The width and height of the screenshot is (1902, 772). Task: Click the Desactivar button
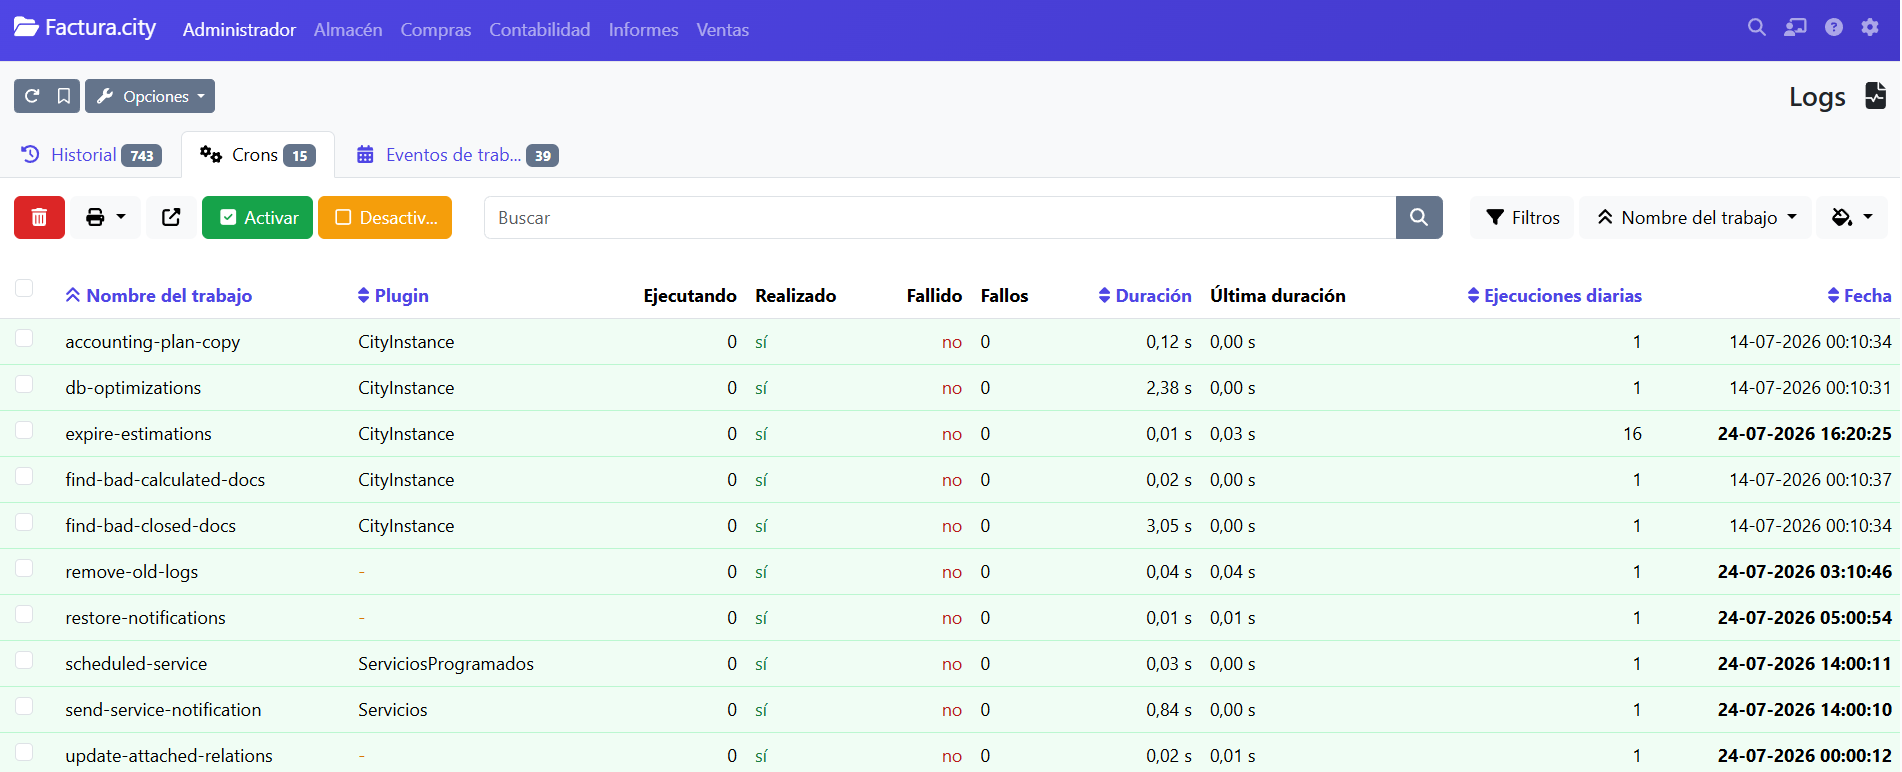coord(385,217)
